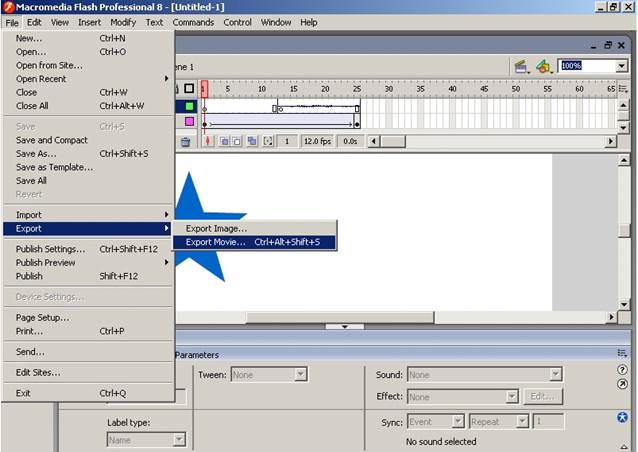
Task: Click the Center Frame button in timeline
Action: click(x=208, y=141)
